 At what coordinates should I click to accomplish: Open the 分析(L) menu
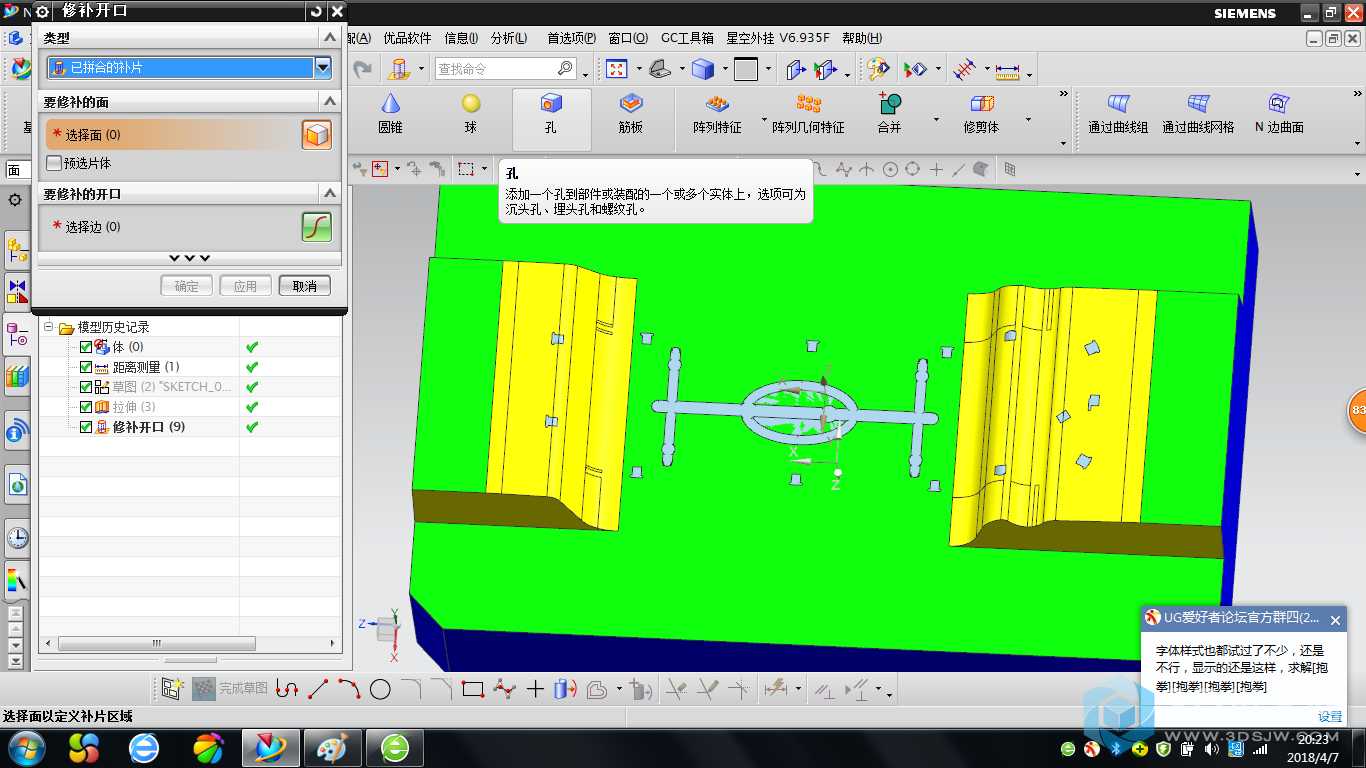coord(509,38)
